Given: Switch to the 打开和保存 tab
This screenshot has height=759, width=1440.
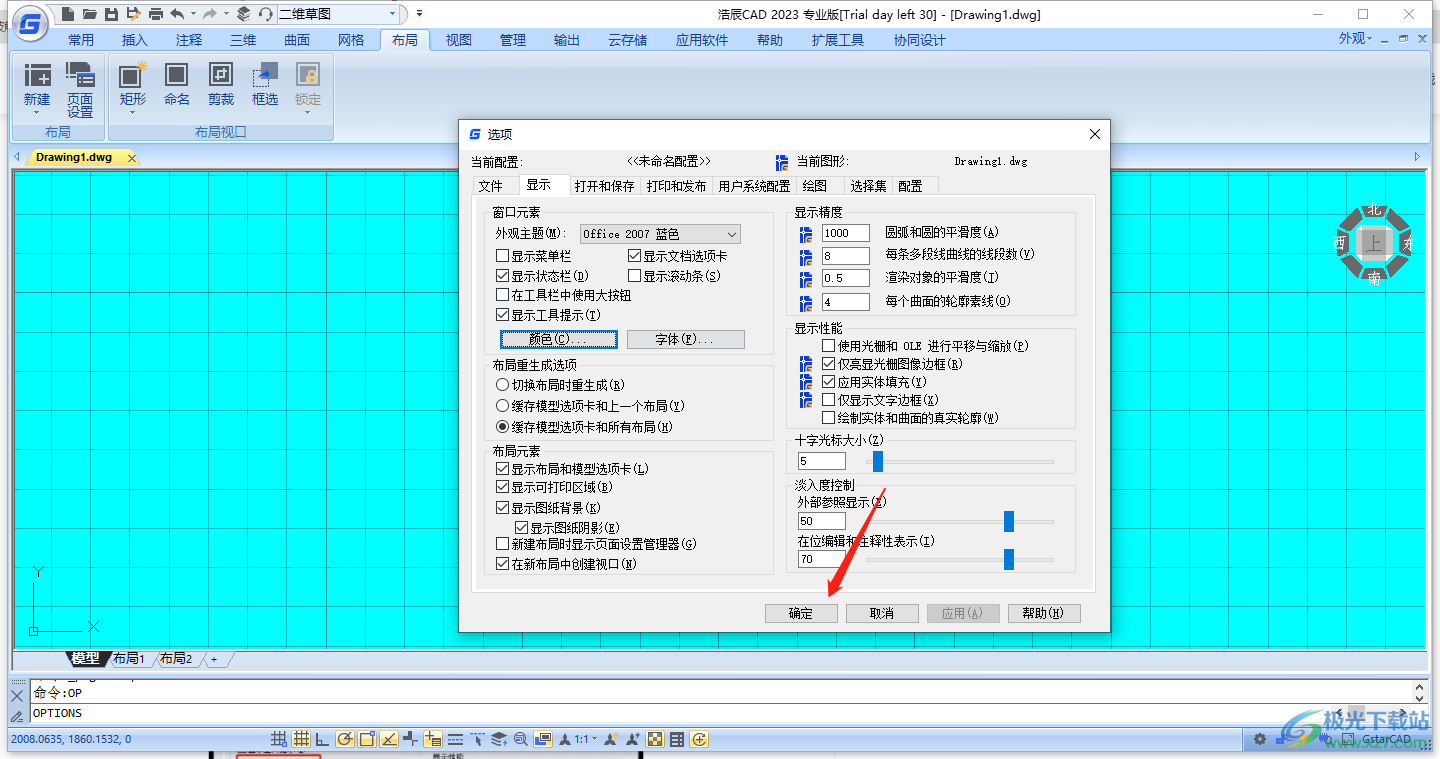Looking at the screenshot, I should [605, 186].
